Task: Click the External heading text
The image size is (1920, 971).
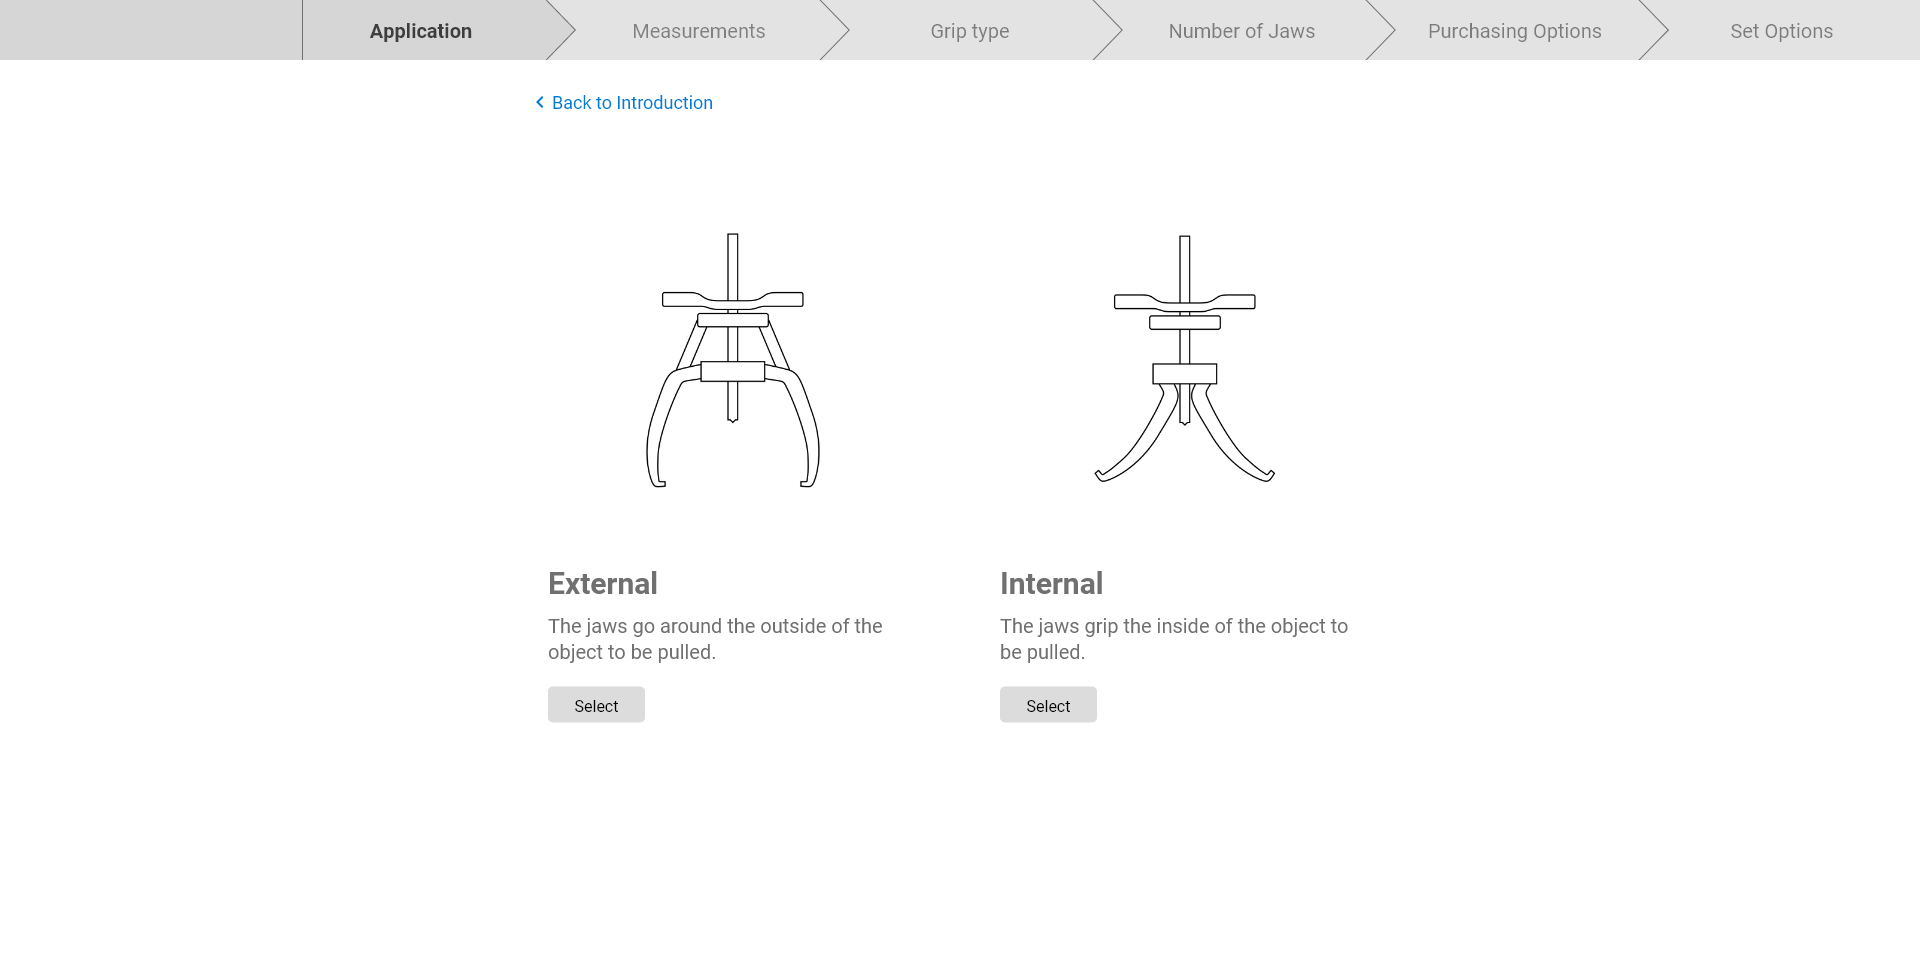Action: 603,584
